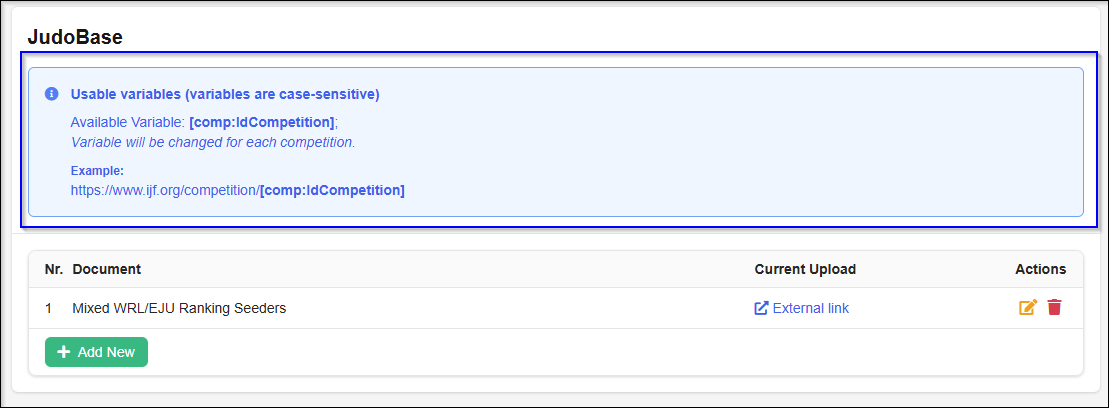Viewport: 1109px width, 408px height.
Task: Click the Usable variables heading text
Action: pos(224,94)
